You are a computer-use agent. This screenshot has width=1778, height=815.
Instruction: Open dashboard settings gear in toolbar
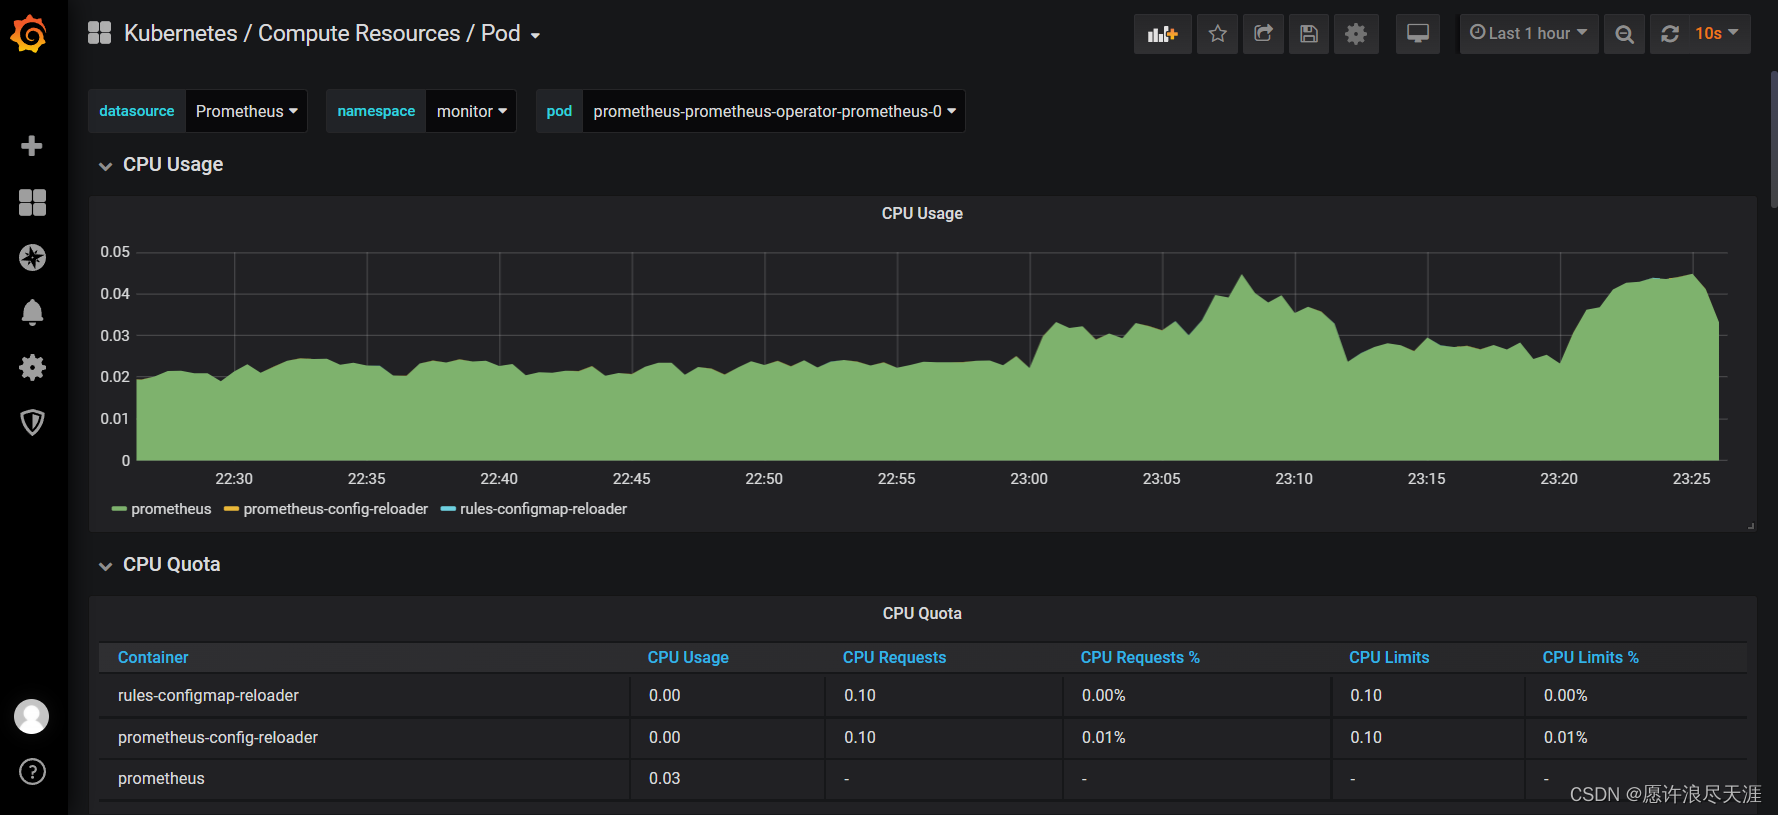pos(1356,34)
